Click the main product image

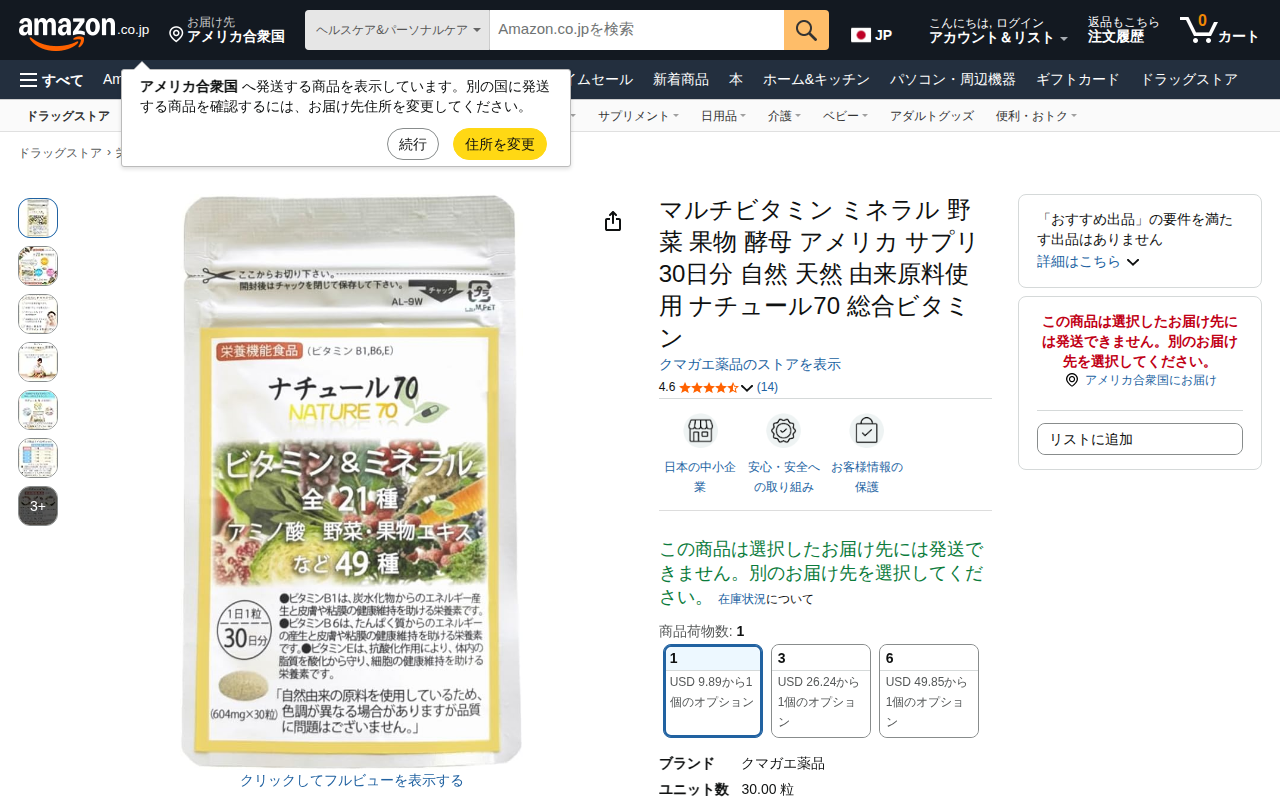[x=352, y=481]
